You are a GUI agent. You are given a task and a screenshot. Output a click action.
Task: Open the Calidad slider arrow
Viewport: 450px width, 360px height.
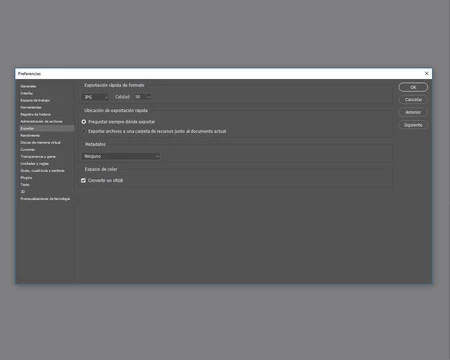pyautogui.click(x=149, y=97)
